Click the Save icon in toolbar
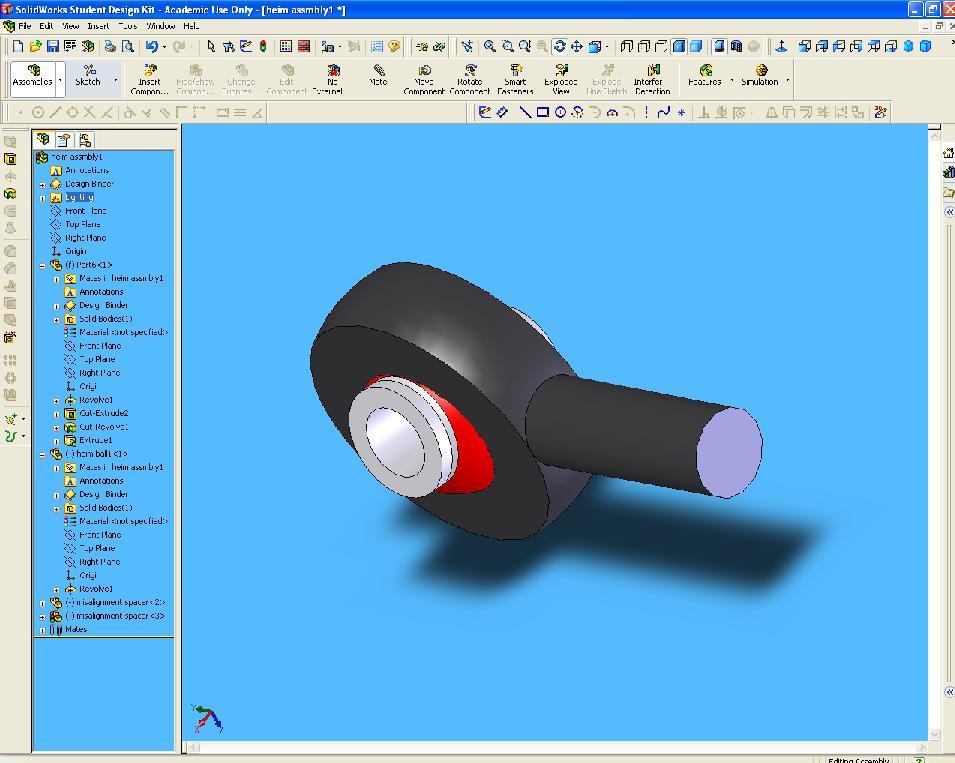Image resolution: width=955 pixels, height=763 pixels. [53, 46]
